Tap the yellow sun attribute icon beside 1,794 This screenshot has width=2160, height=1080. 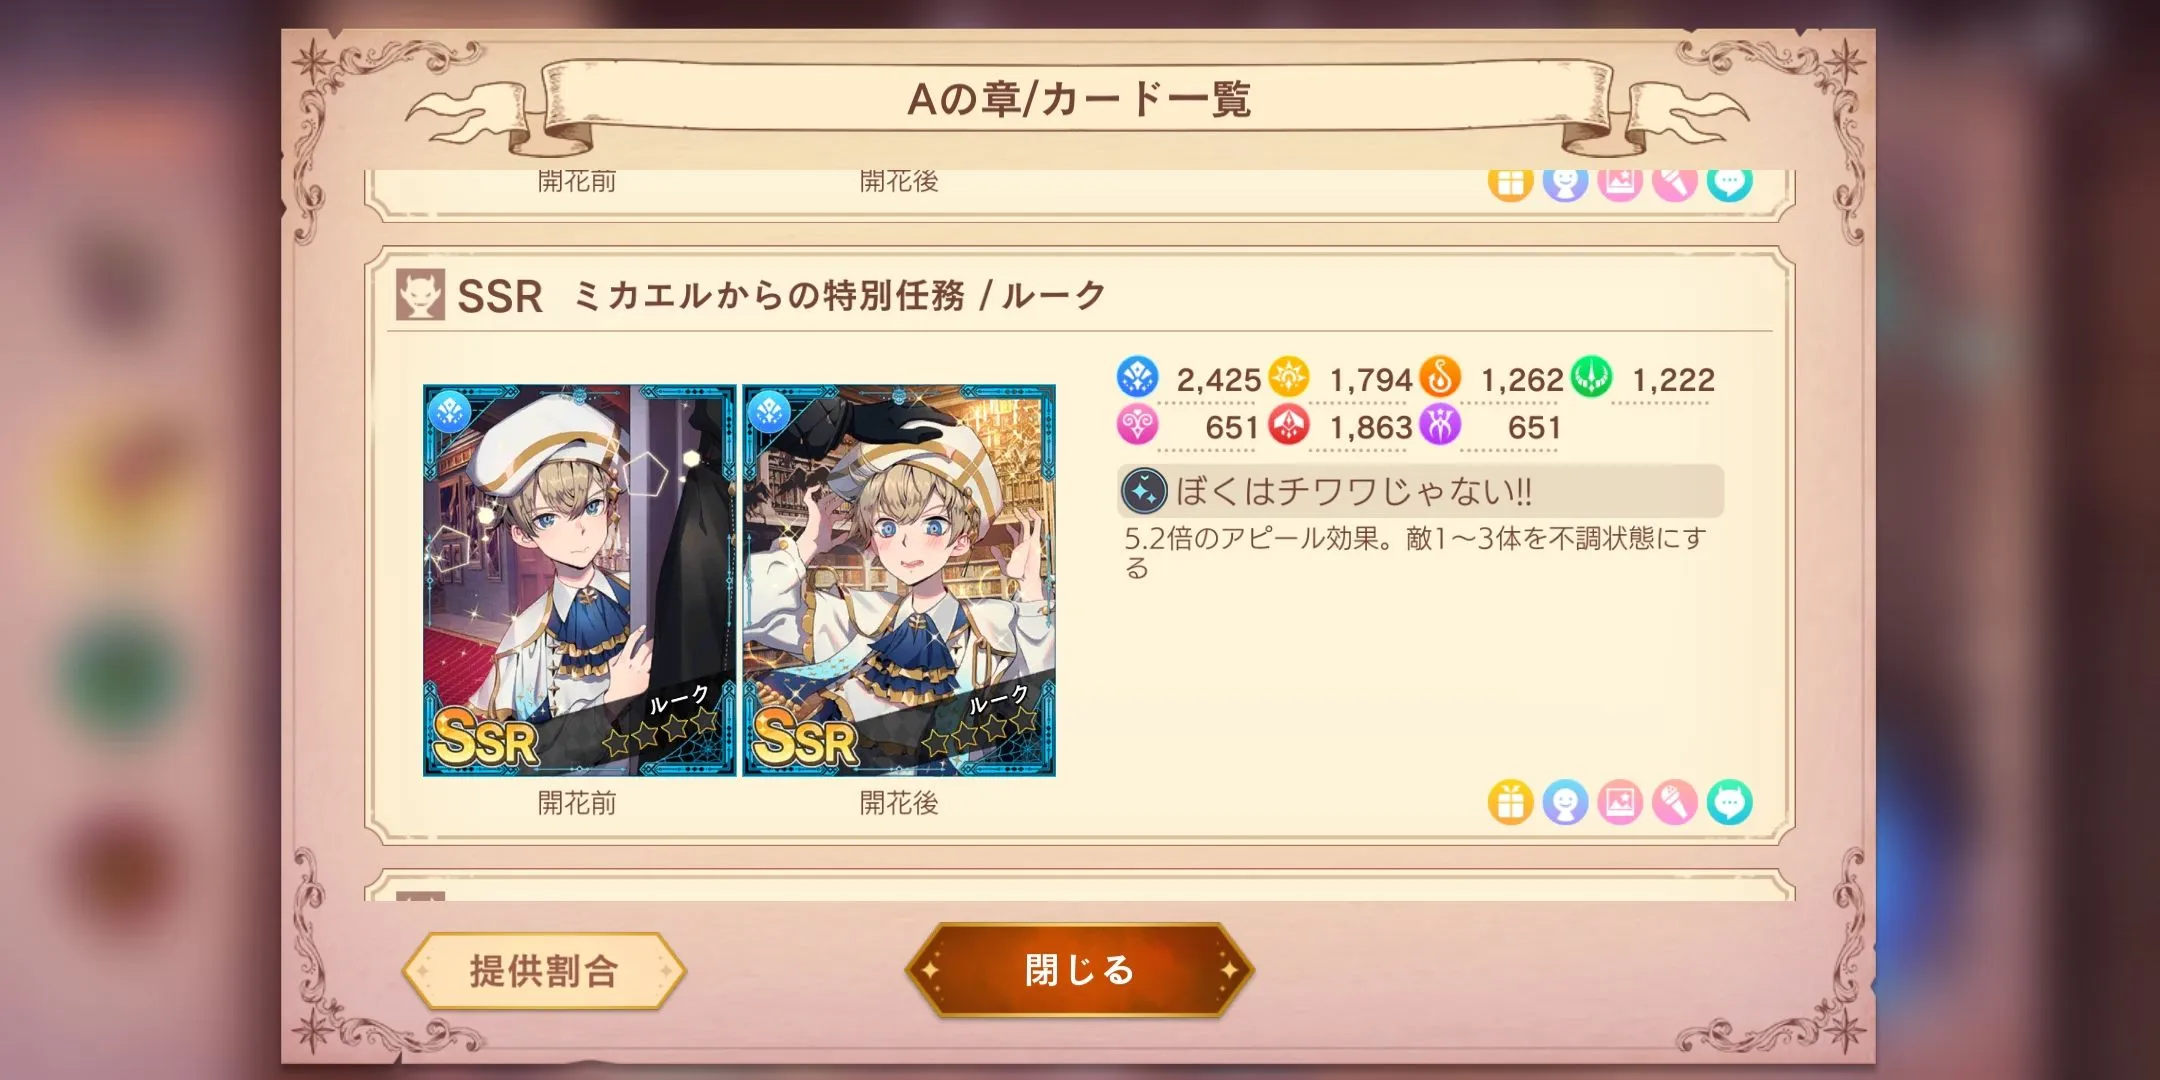coord(1289,377)
